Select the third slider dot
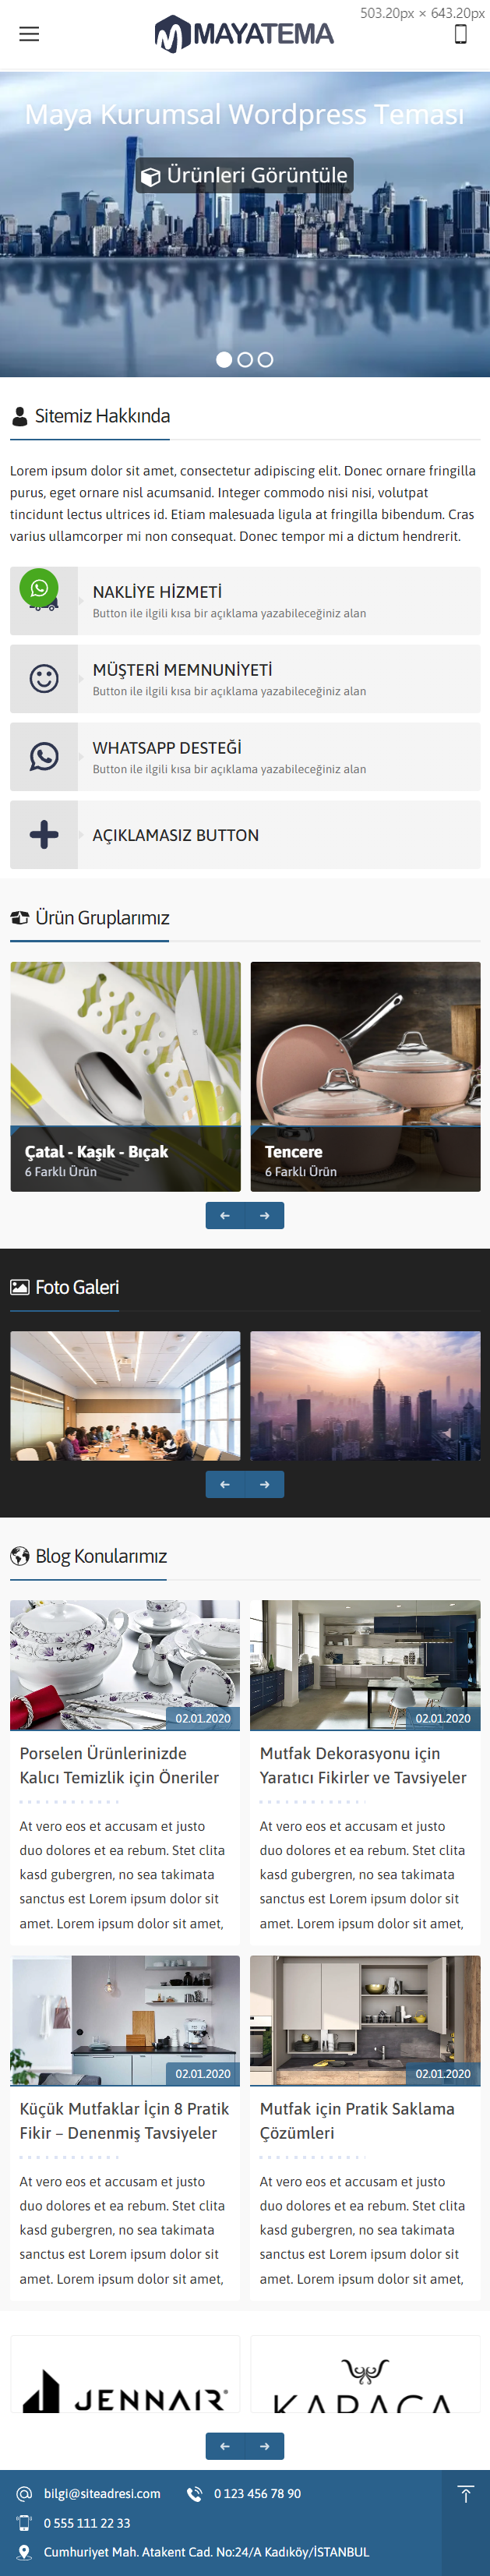The height and width of the screenshot is (2576, 490). pos(265,360)
